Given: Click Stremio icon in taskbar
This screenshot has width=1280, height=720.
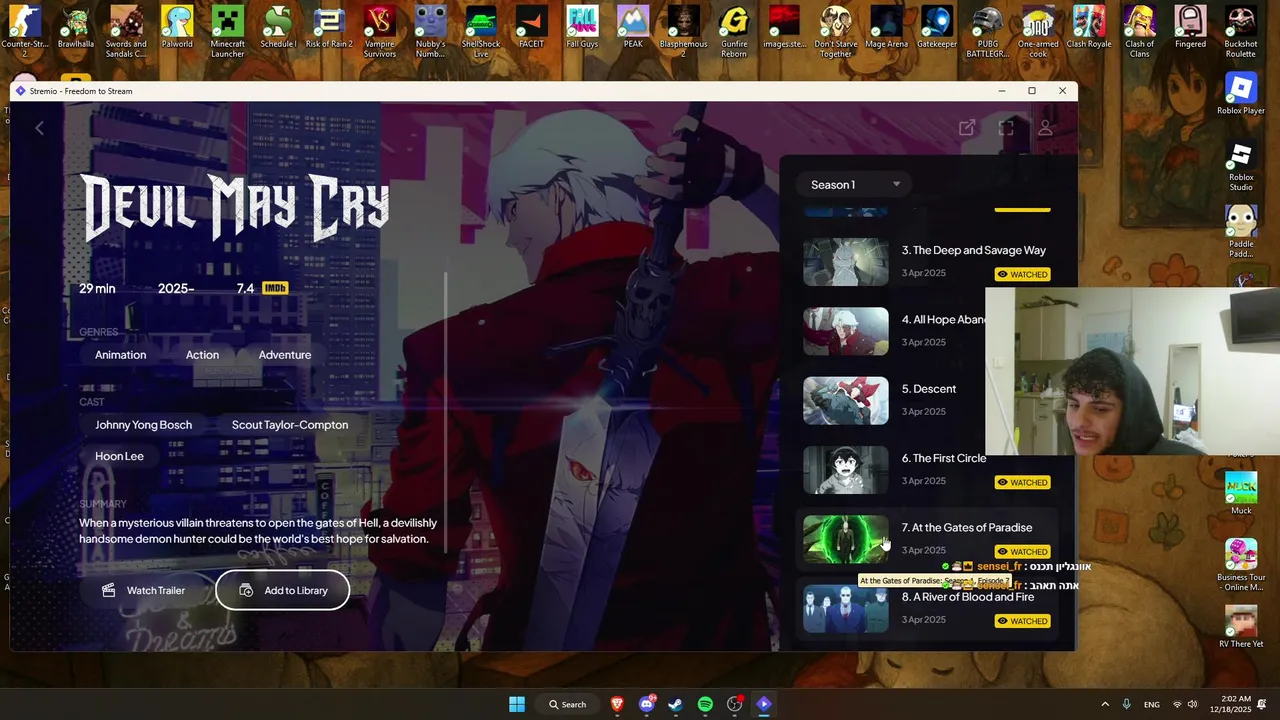Looking at the screenshot, I should [764, 704].
